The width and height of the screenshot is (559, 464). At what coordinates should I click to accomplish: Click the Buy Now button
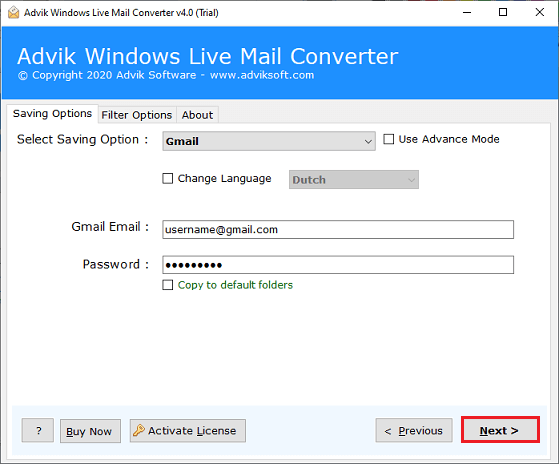(x=90, y=431)
